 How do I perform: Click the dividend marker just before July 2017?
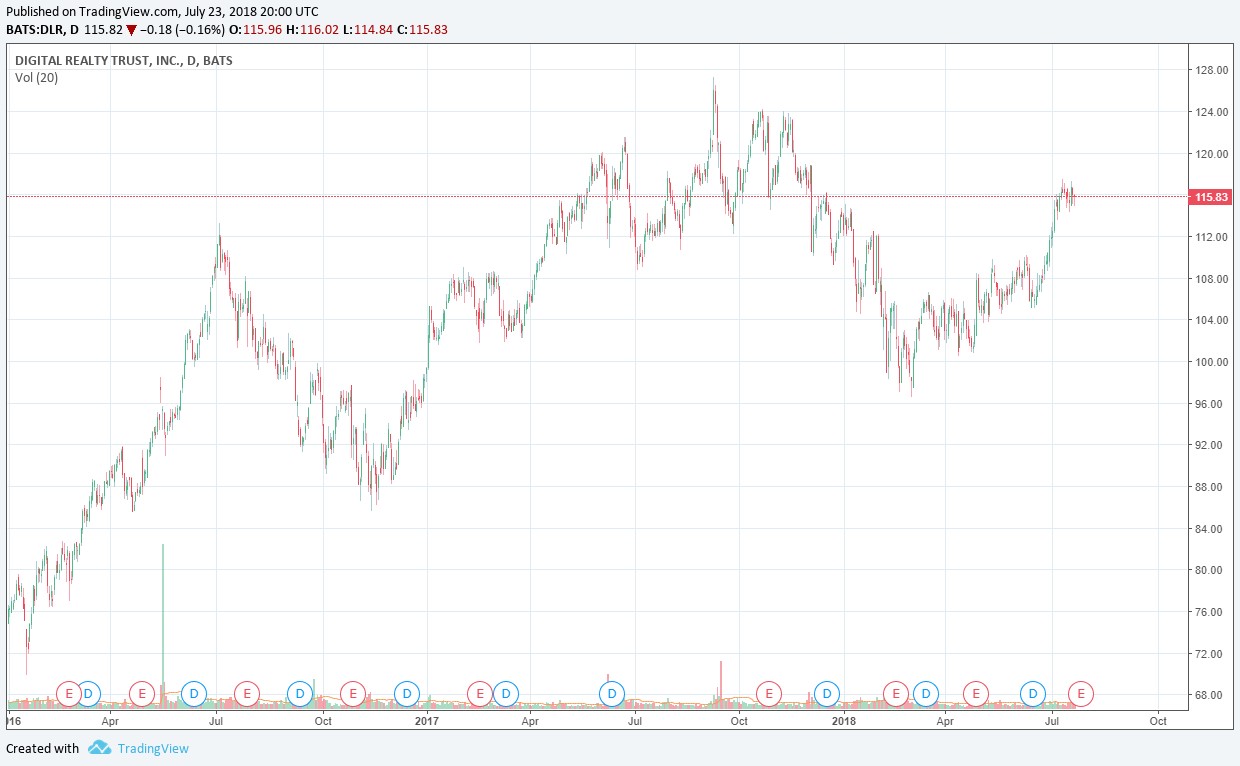611,693
